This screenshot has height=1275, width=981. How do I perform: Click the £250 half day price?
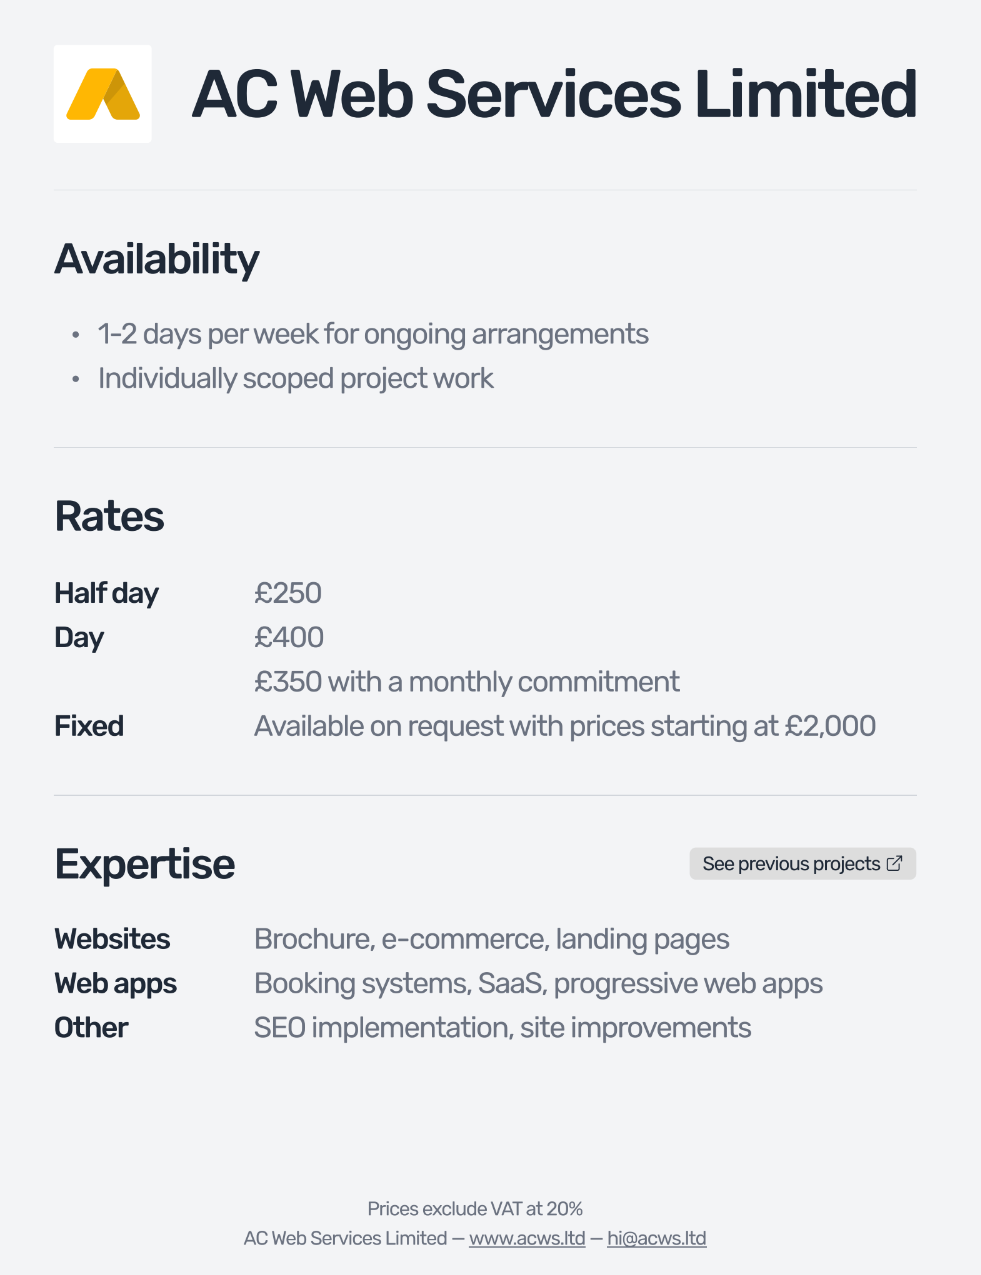click(x=288, y=593)
